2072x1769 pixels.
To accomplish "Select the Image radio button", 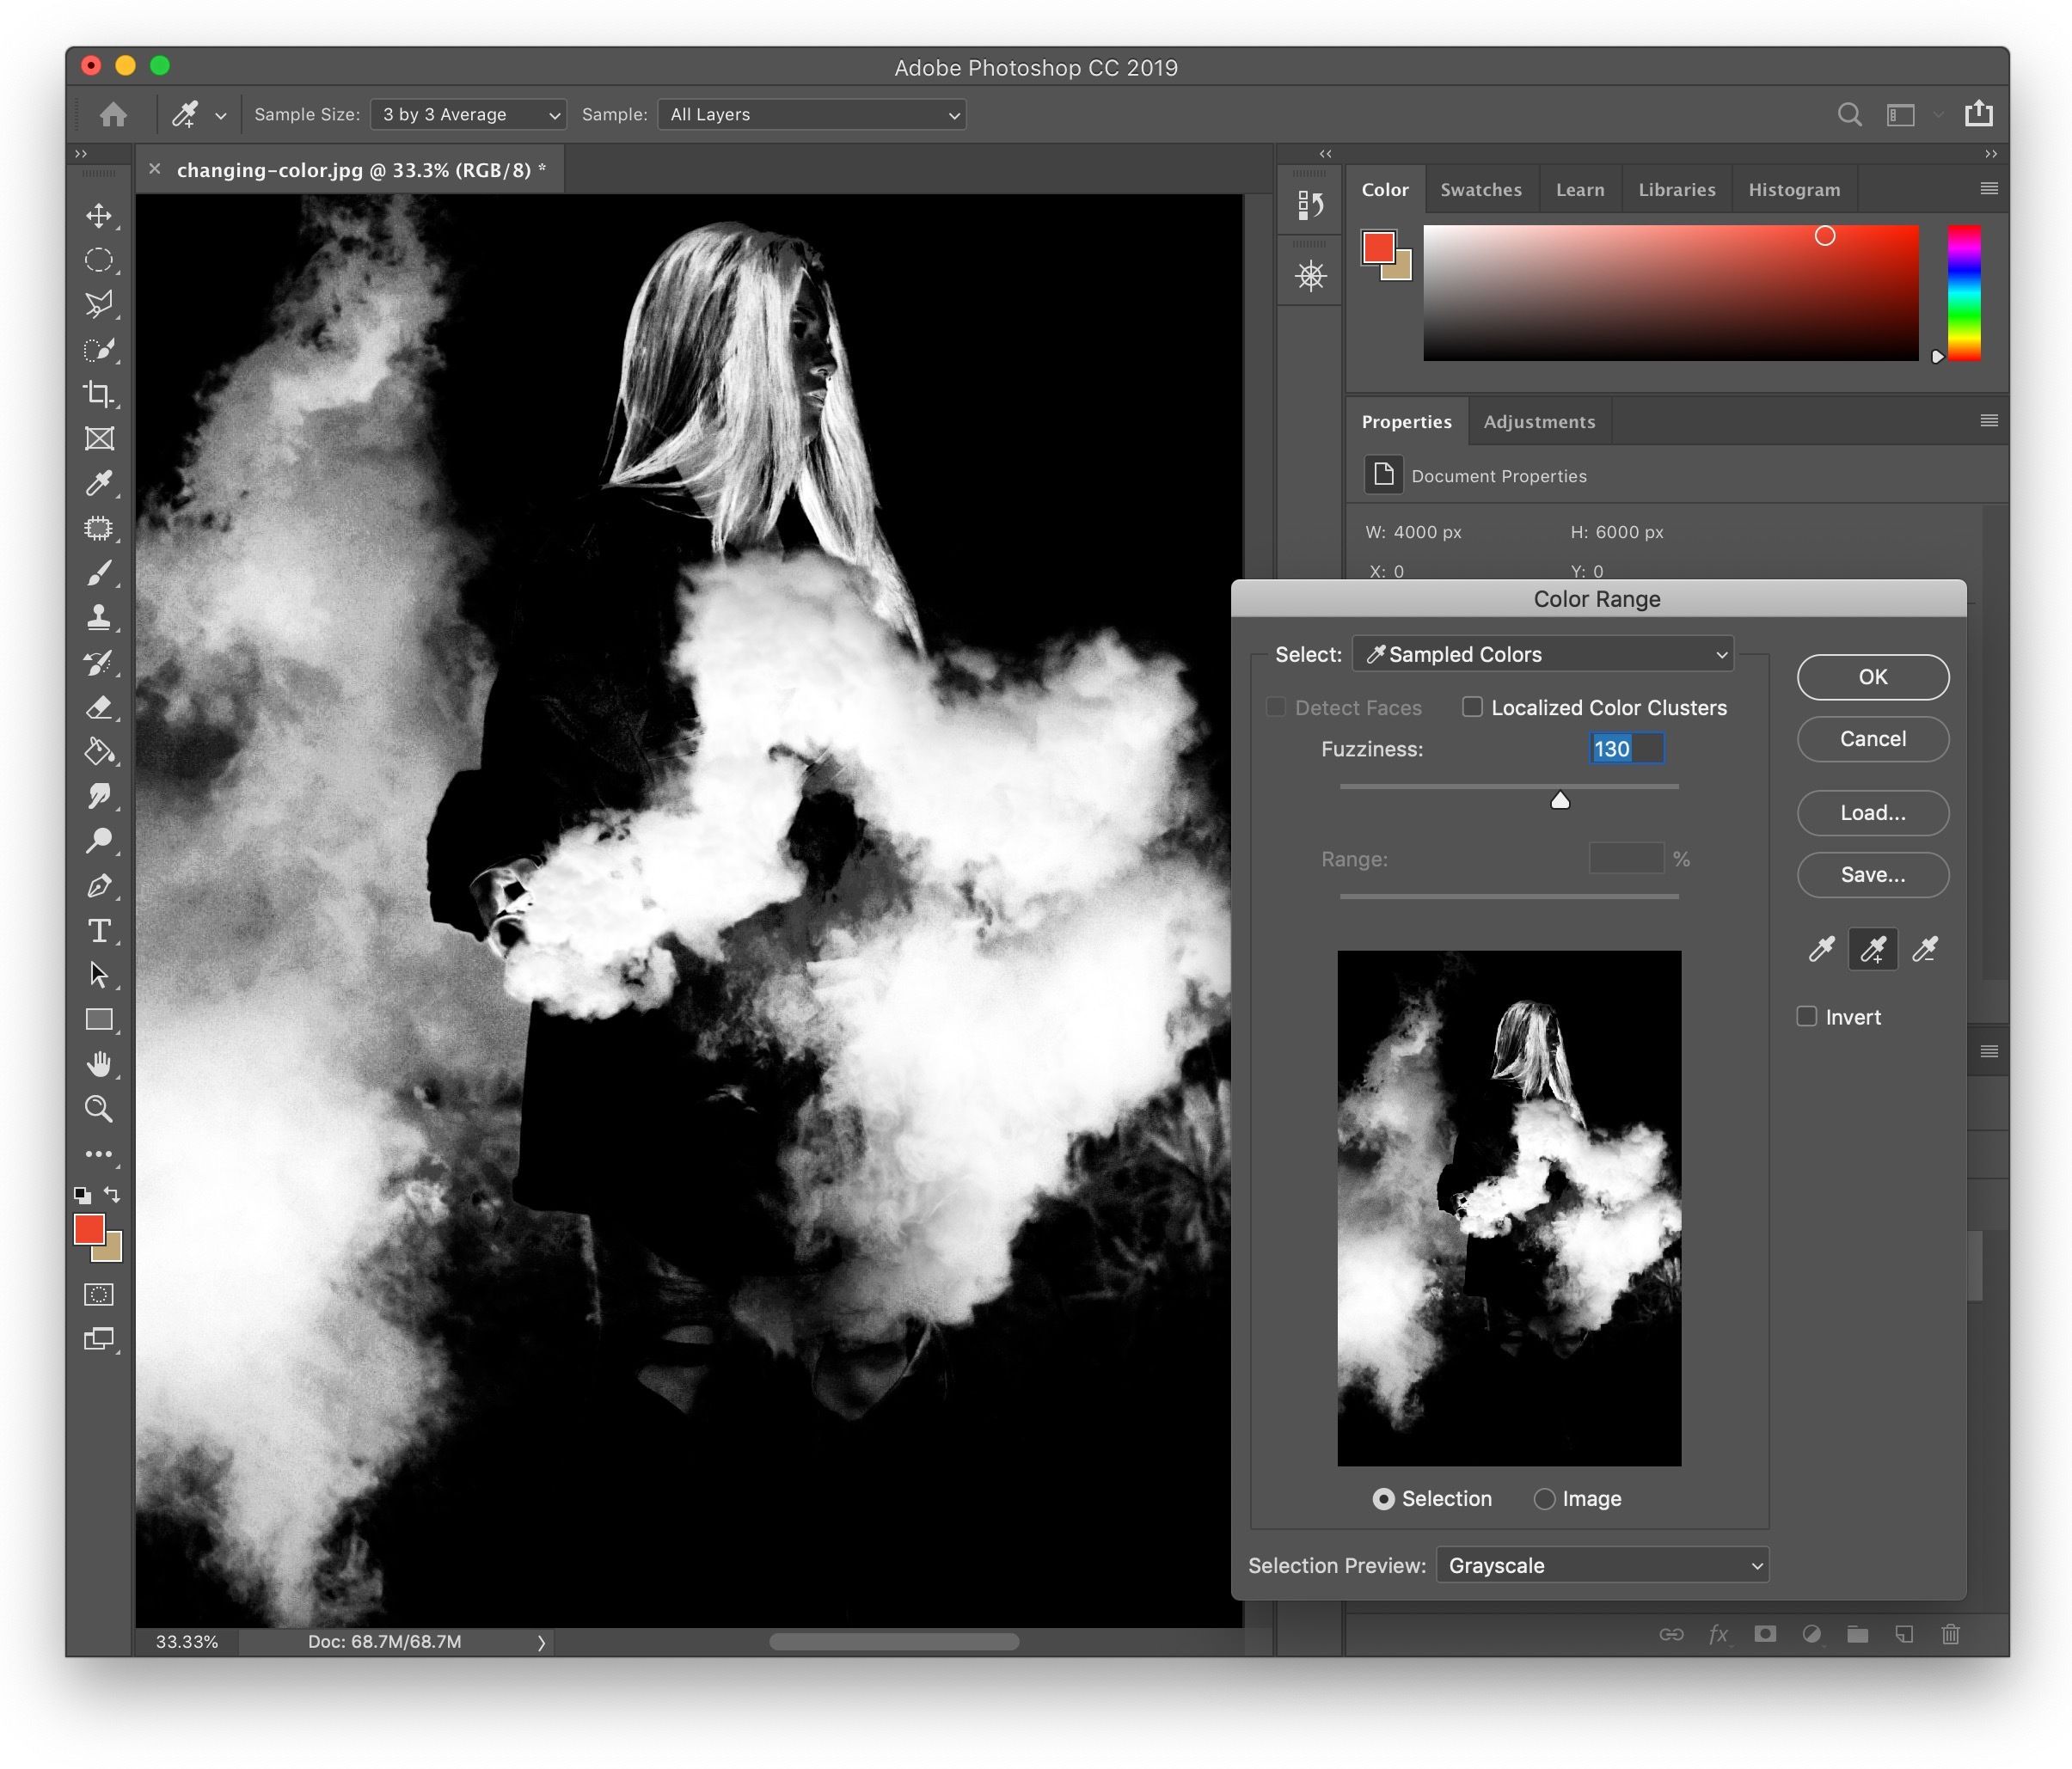I will point(1542,1497).
